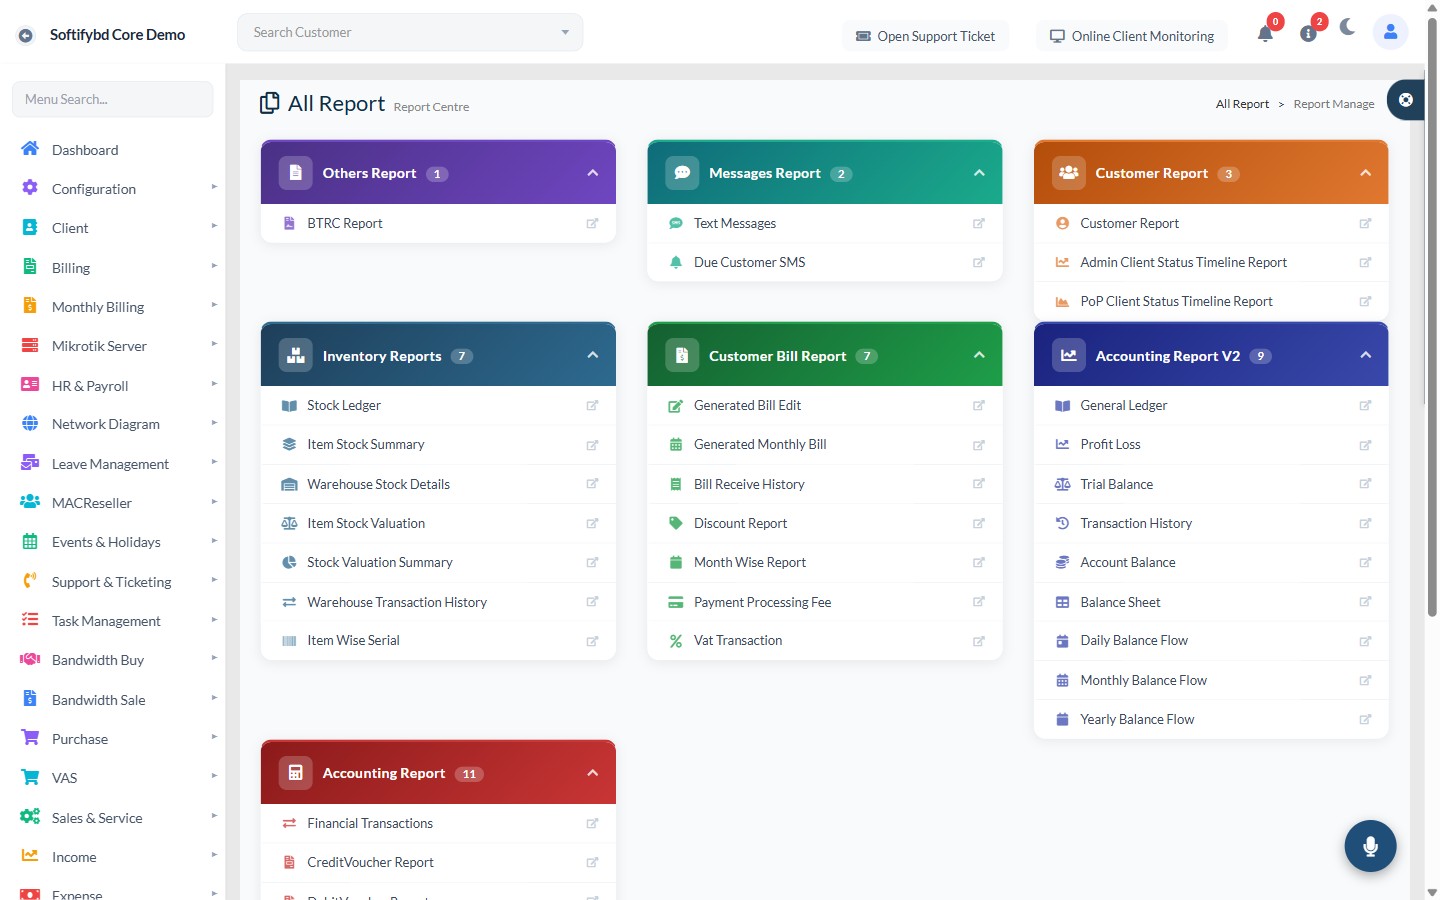1440x900 pixels.
Task: Click the Online Client Monitoring button
Action: (1132, 36)
